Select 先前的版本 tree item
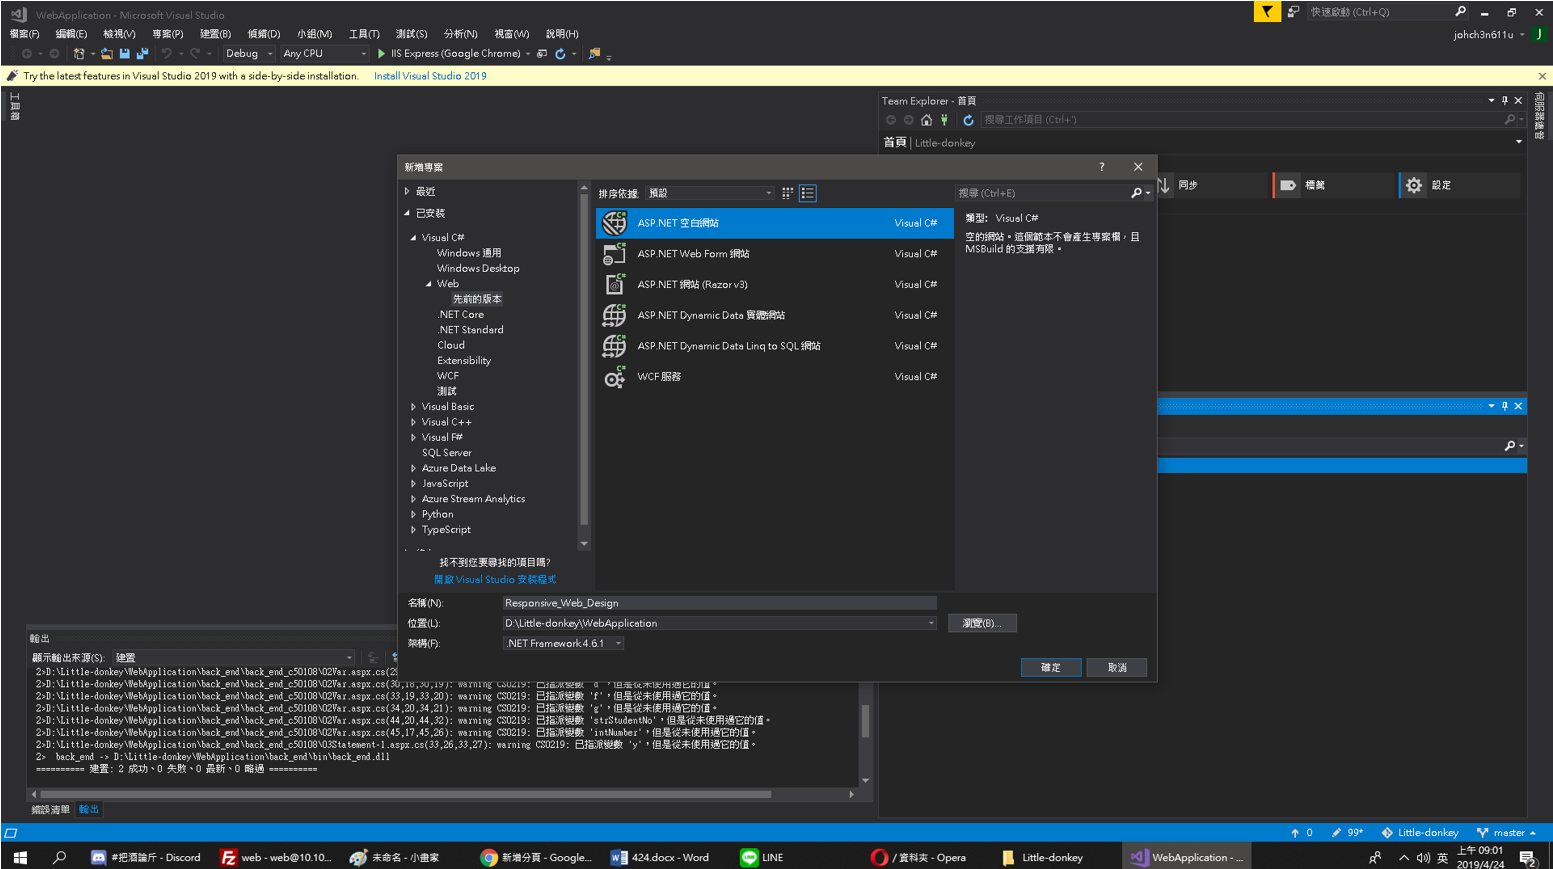This screenshot has height=869, width=1553. 477,299
